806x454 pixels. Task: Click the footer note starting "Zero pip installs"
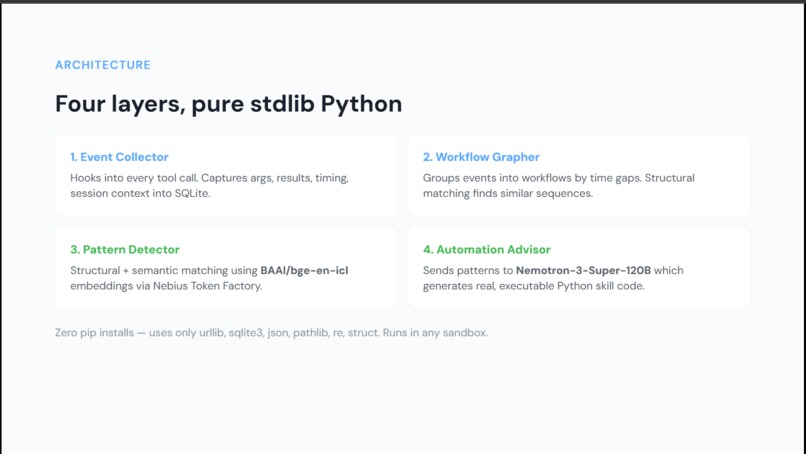pyautogui.click(x=271, y=333)
